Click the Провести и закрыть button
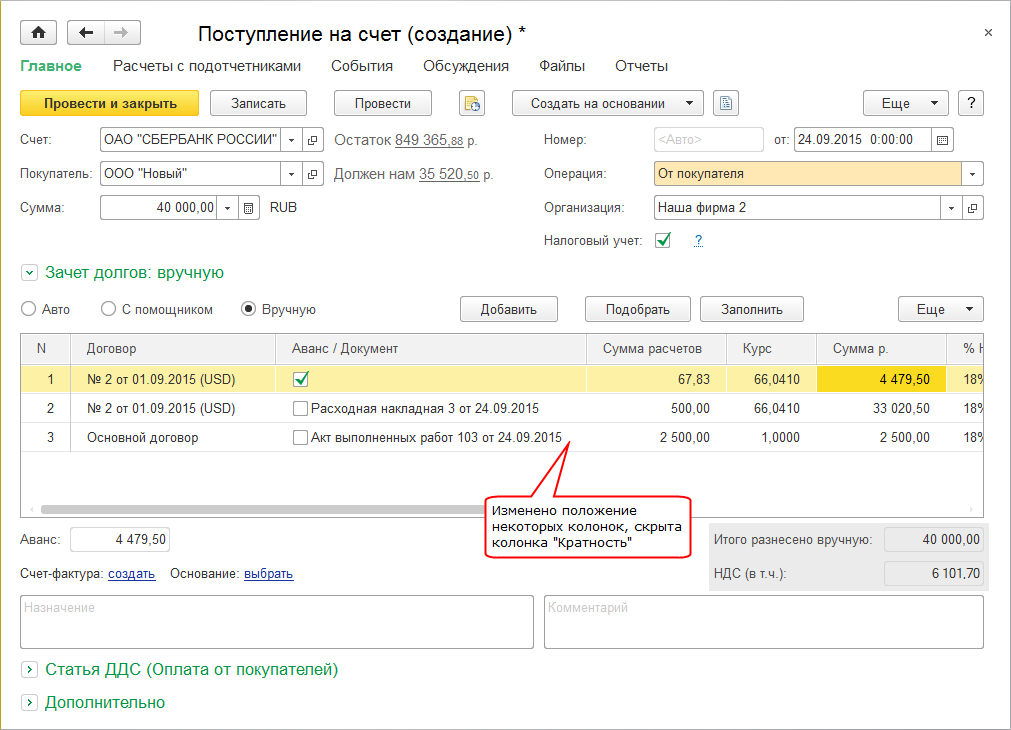 [110, 103]
